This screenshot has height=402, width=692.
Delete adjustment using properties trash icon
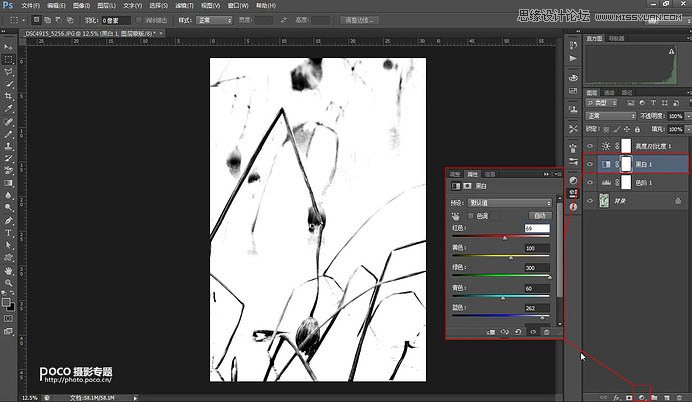(546, 332)
